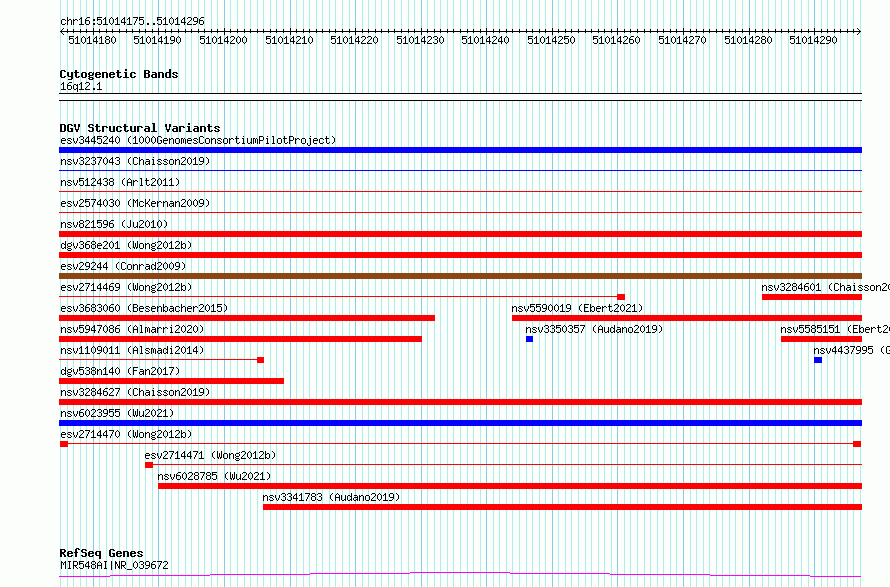The width and height of the screenshot is (890, 587).
Task: Click ruler position 51014200
Action: pyautogui.click(x=223, y=40)
